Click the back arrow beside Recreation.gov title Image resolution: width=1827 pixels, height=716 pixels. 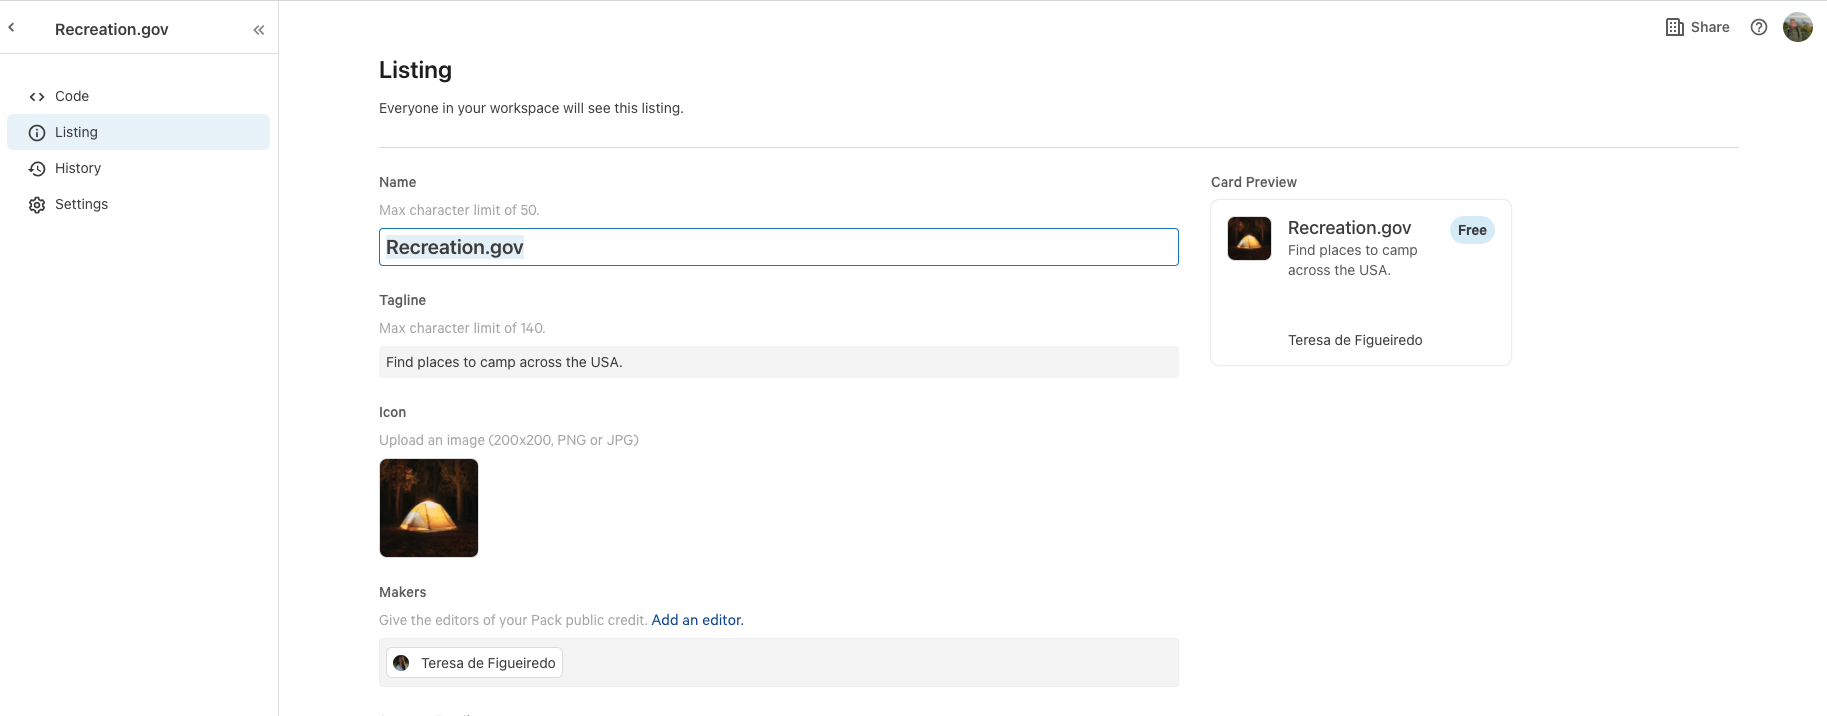point(12,28)
